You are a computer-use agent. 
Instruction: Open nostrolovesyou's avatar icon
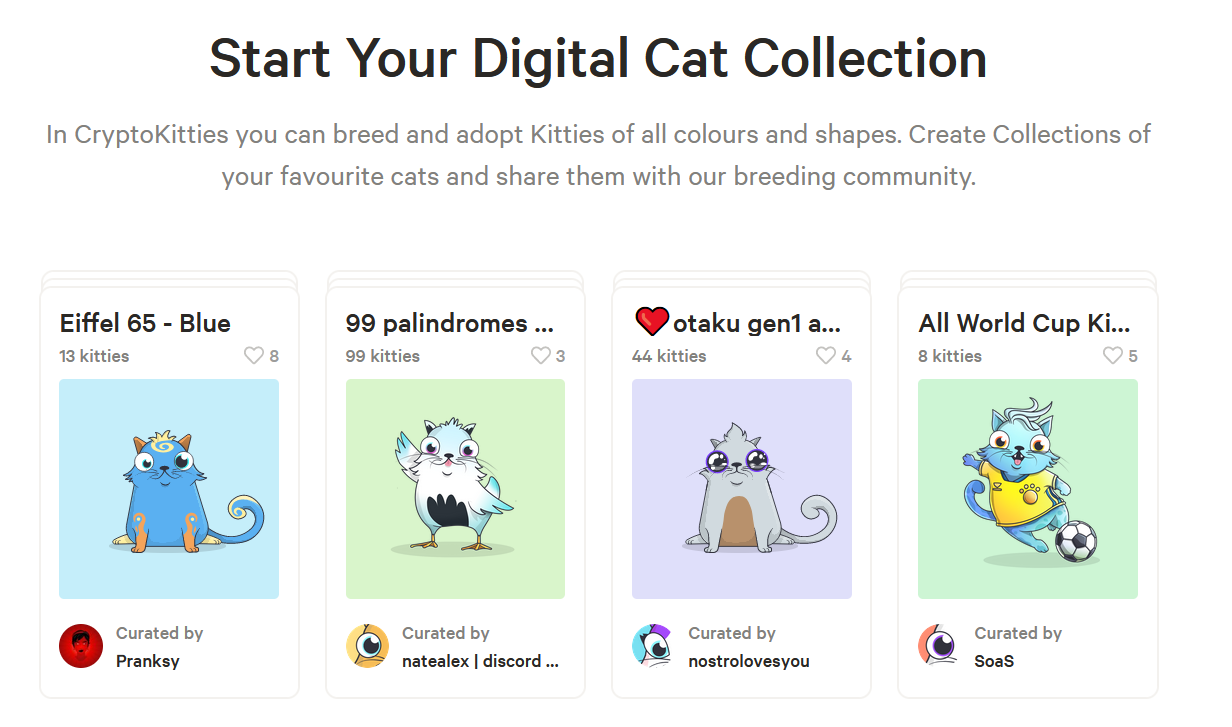coord(653,646)
